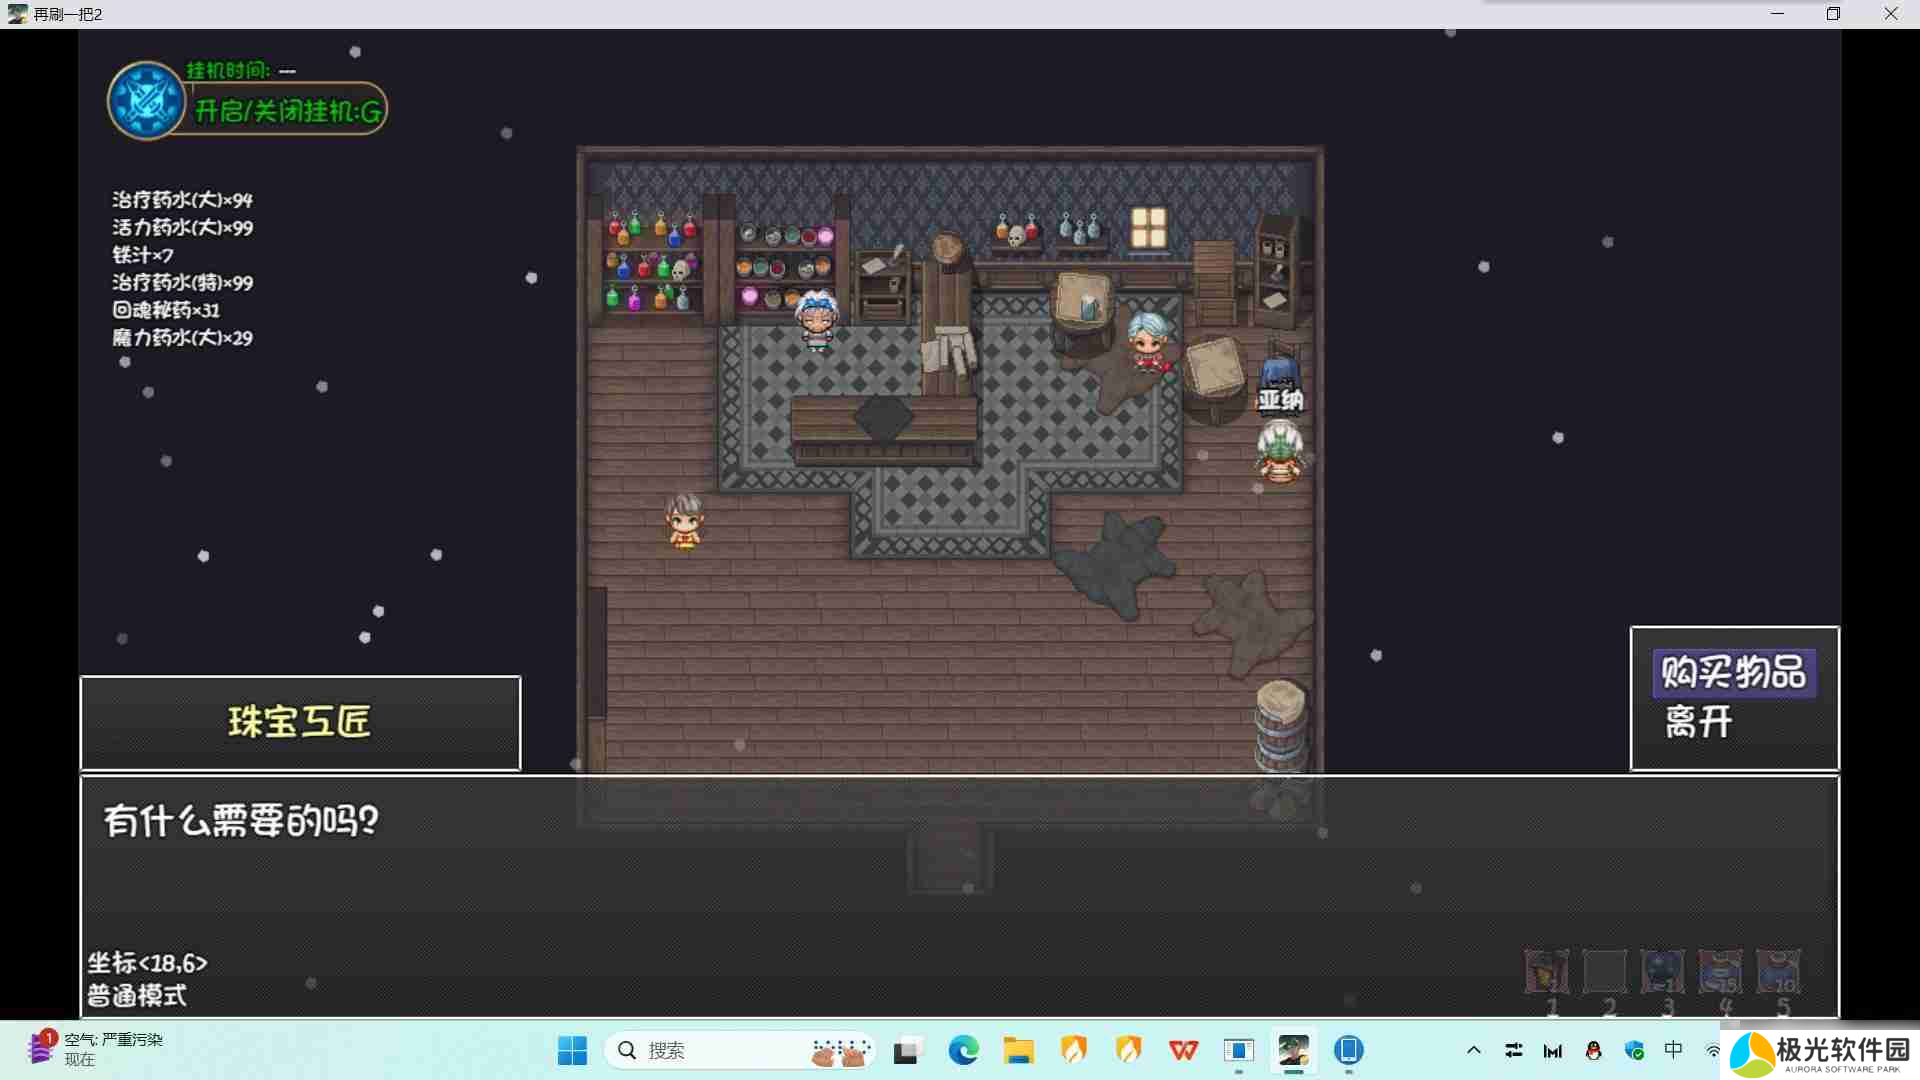
Task: Open Microsoft Edge from the taskbar
Action: click(x=963, y=1050)
